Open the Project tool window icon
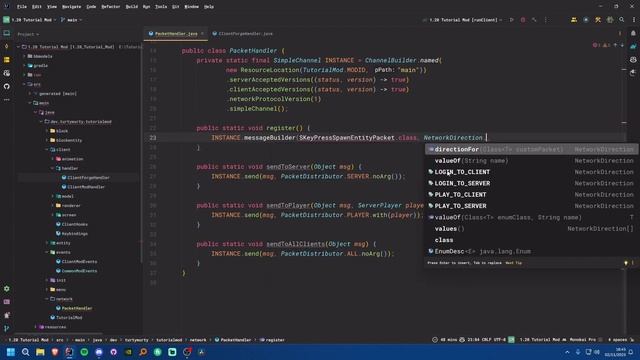The height and width of the screenshot is (360, 640). tap(7, 33)
